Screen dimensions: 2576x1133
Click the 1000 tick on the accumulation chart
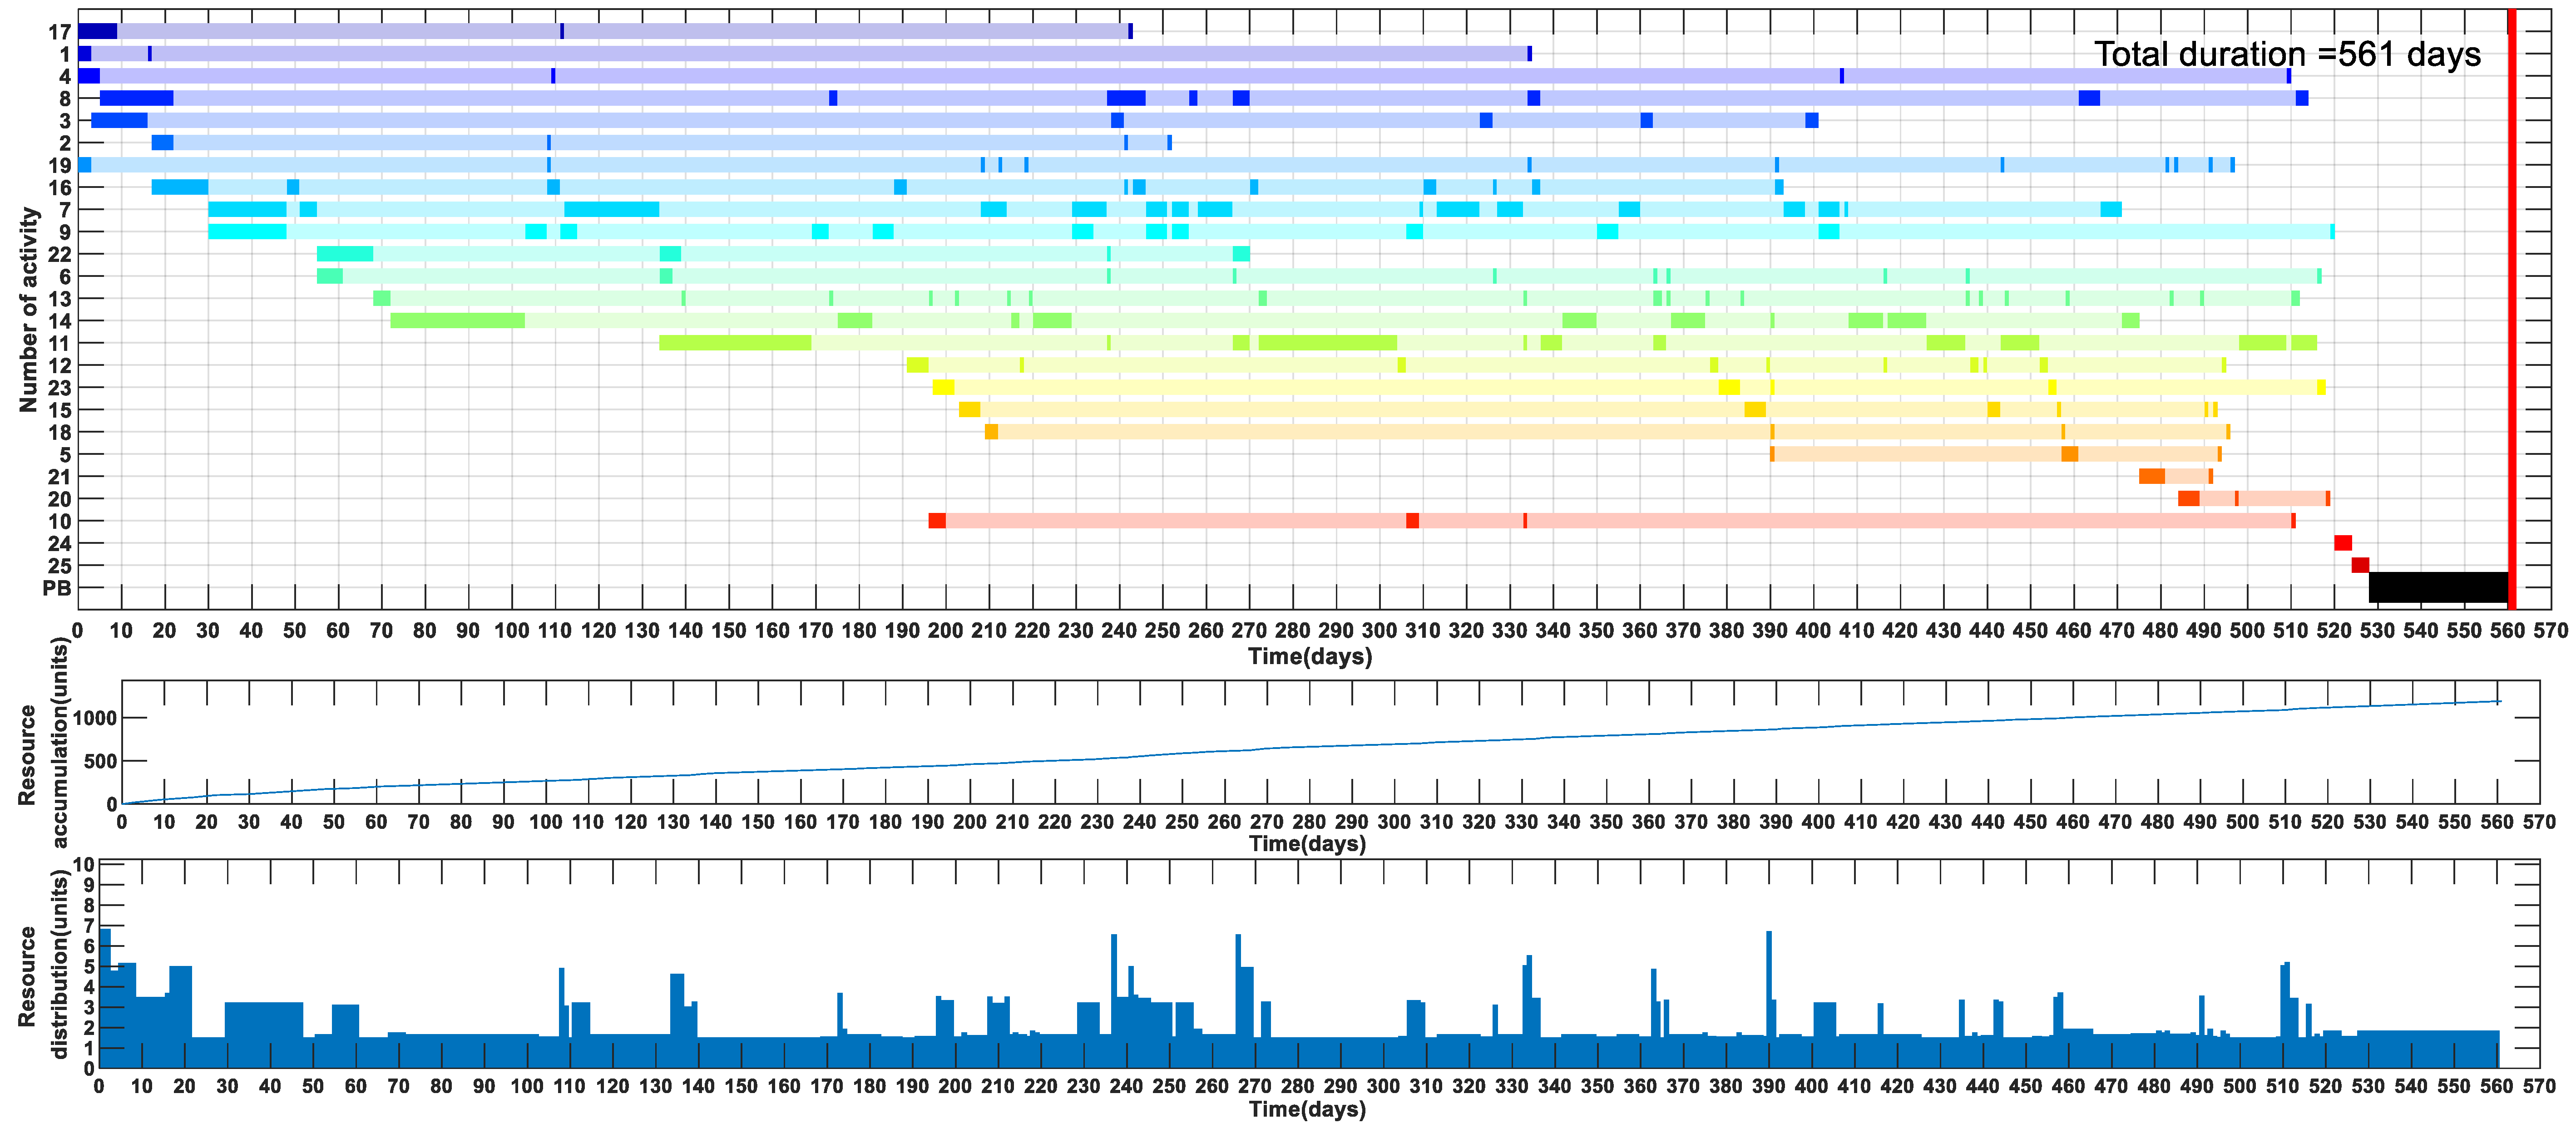pyautogui.click(x=94, y=718)
